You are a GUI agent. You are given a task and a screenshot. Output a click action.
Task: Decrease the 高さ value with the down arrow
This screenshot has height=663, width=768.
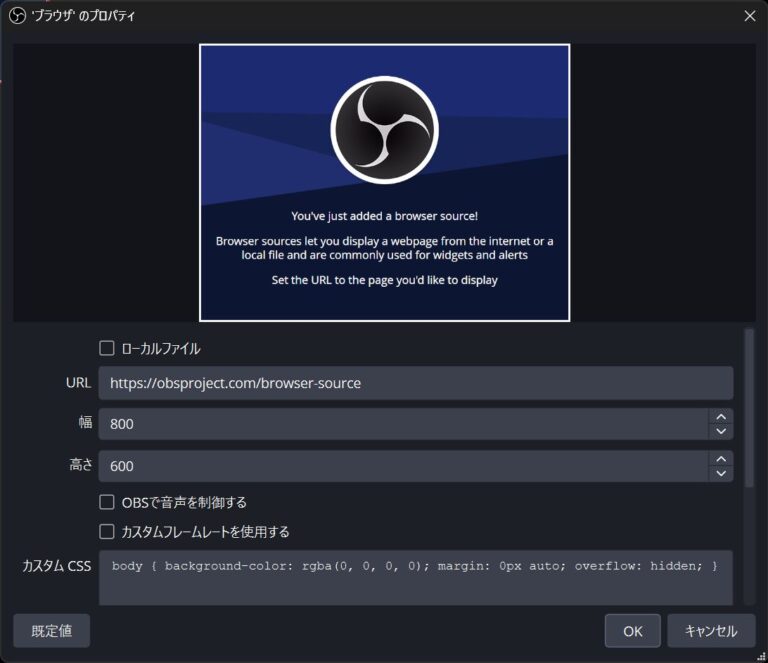(x=720, y=473)
